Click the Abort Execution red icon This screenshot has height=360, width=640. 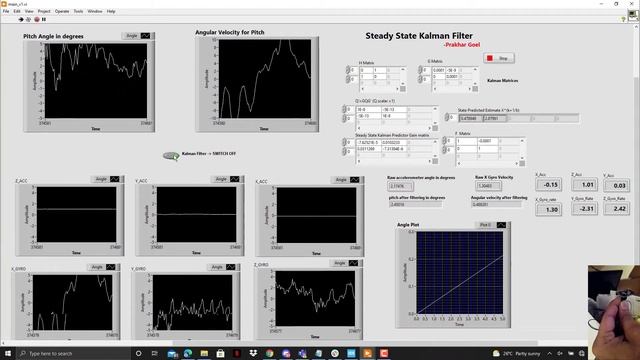[x=37, y=19]
